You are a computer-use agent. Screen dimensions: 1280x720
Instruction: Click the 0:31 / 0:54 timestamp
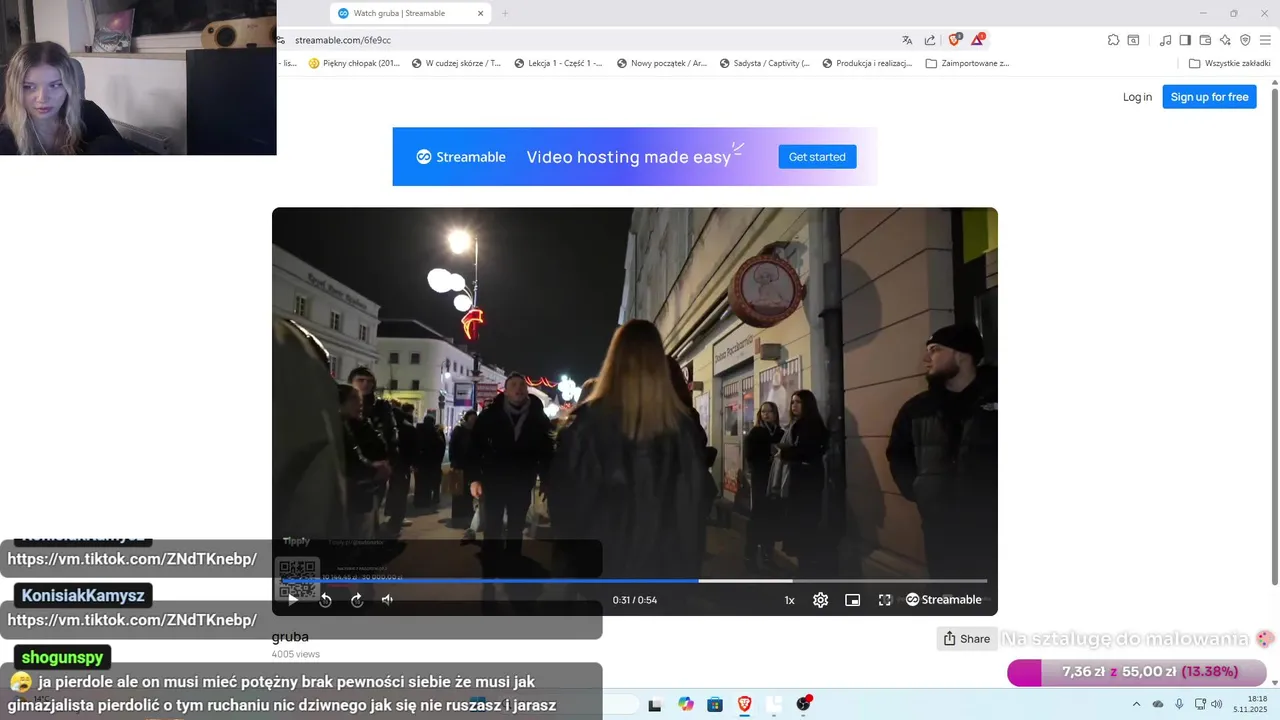635,600
